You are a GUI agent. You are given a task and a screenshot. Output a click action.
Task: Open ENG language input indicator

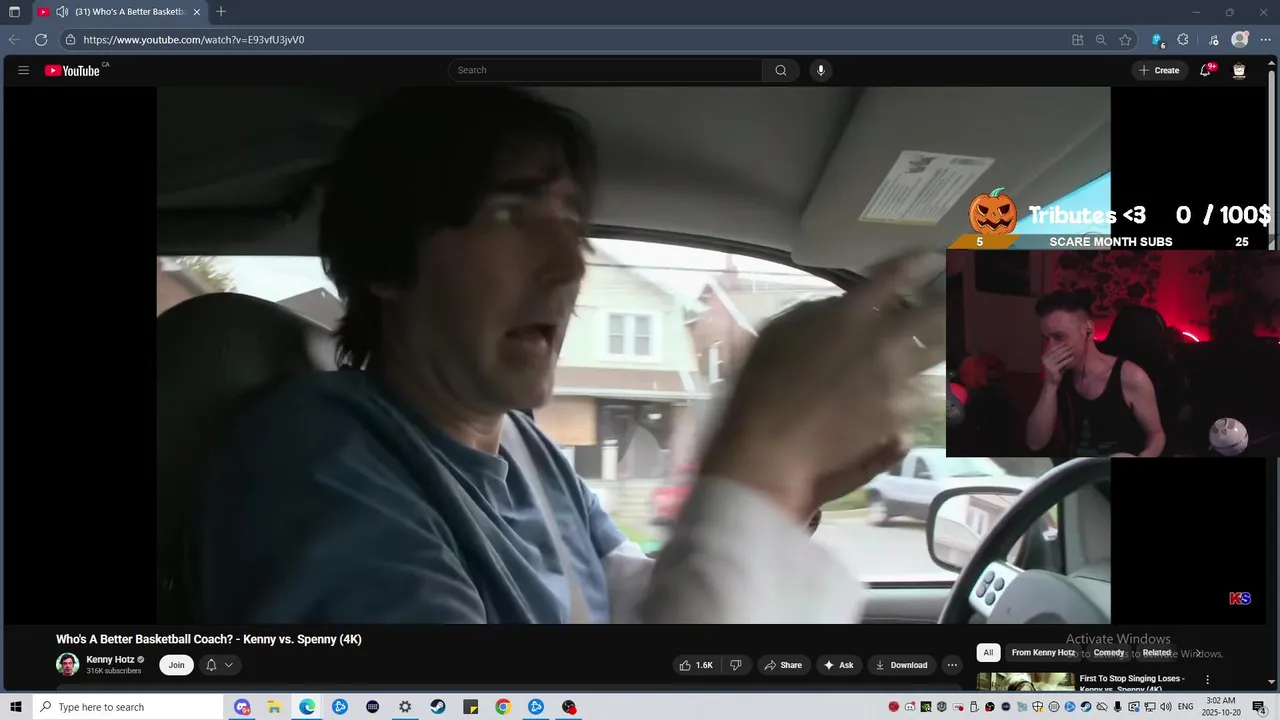[x=1187, y=707]
